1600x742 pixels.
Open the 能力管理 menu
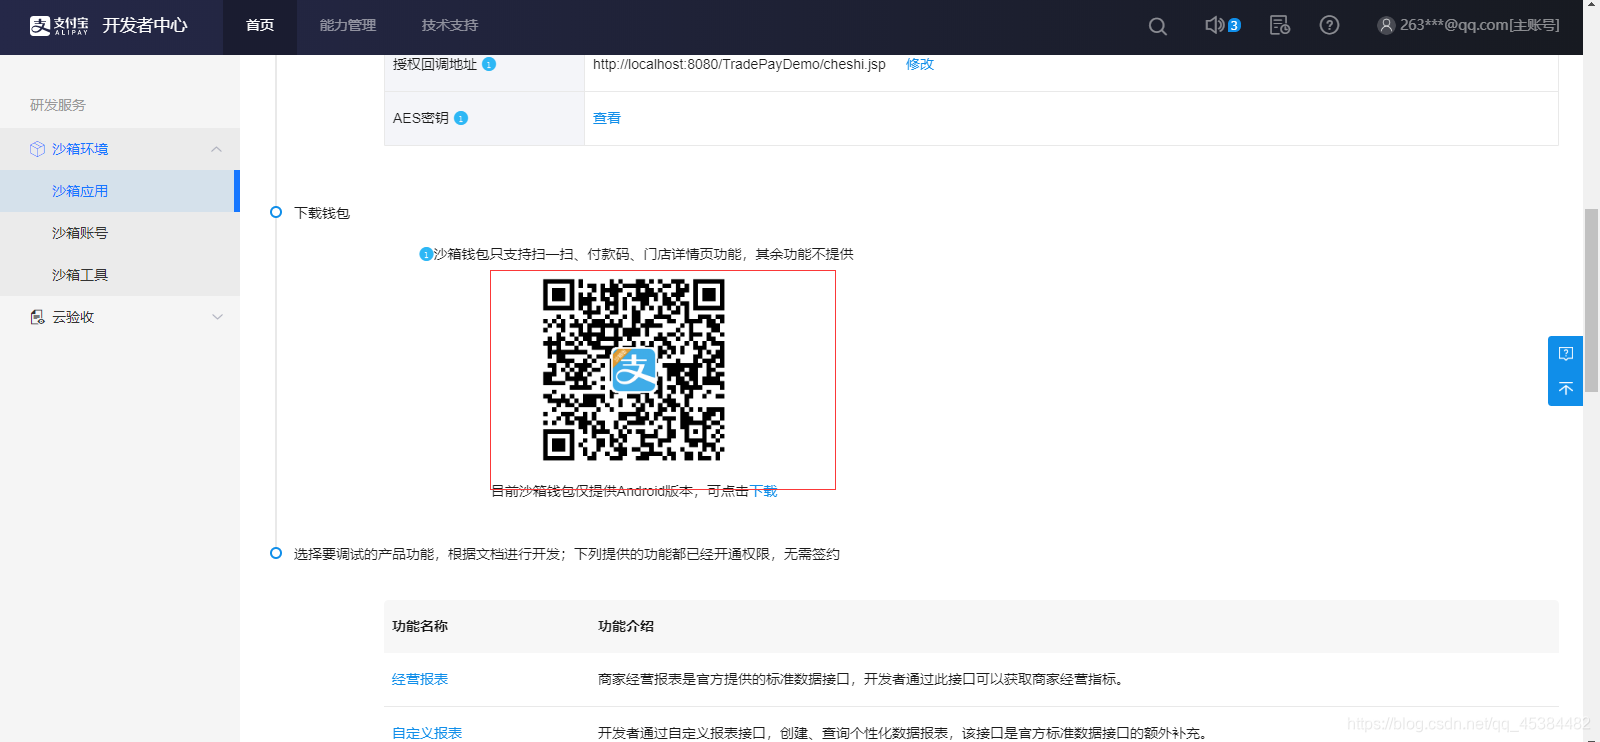click(x=348, y=26)
